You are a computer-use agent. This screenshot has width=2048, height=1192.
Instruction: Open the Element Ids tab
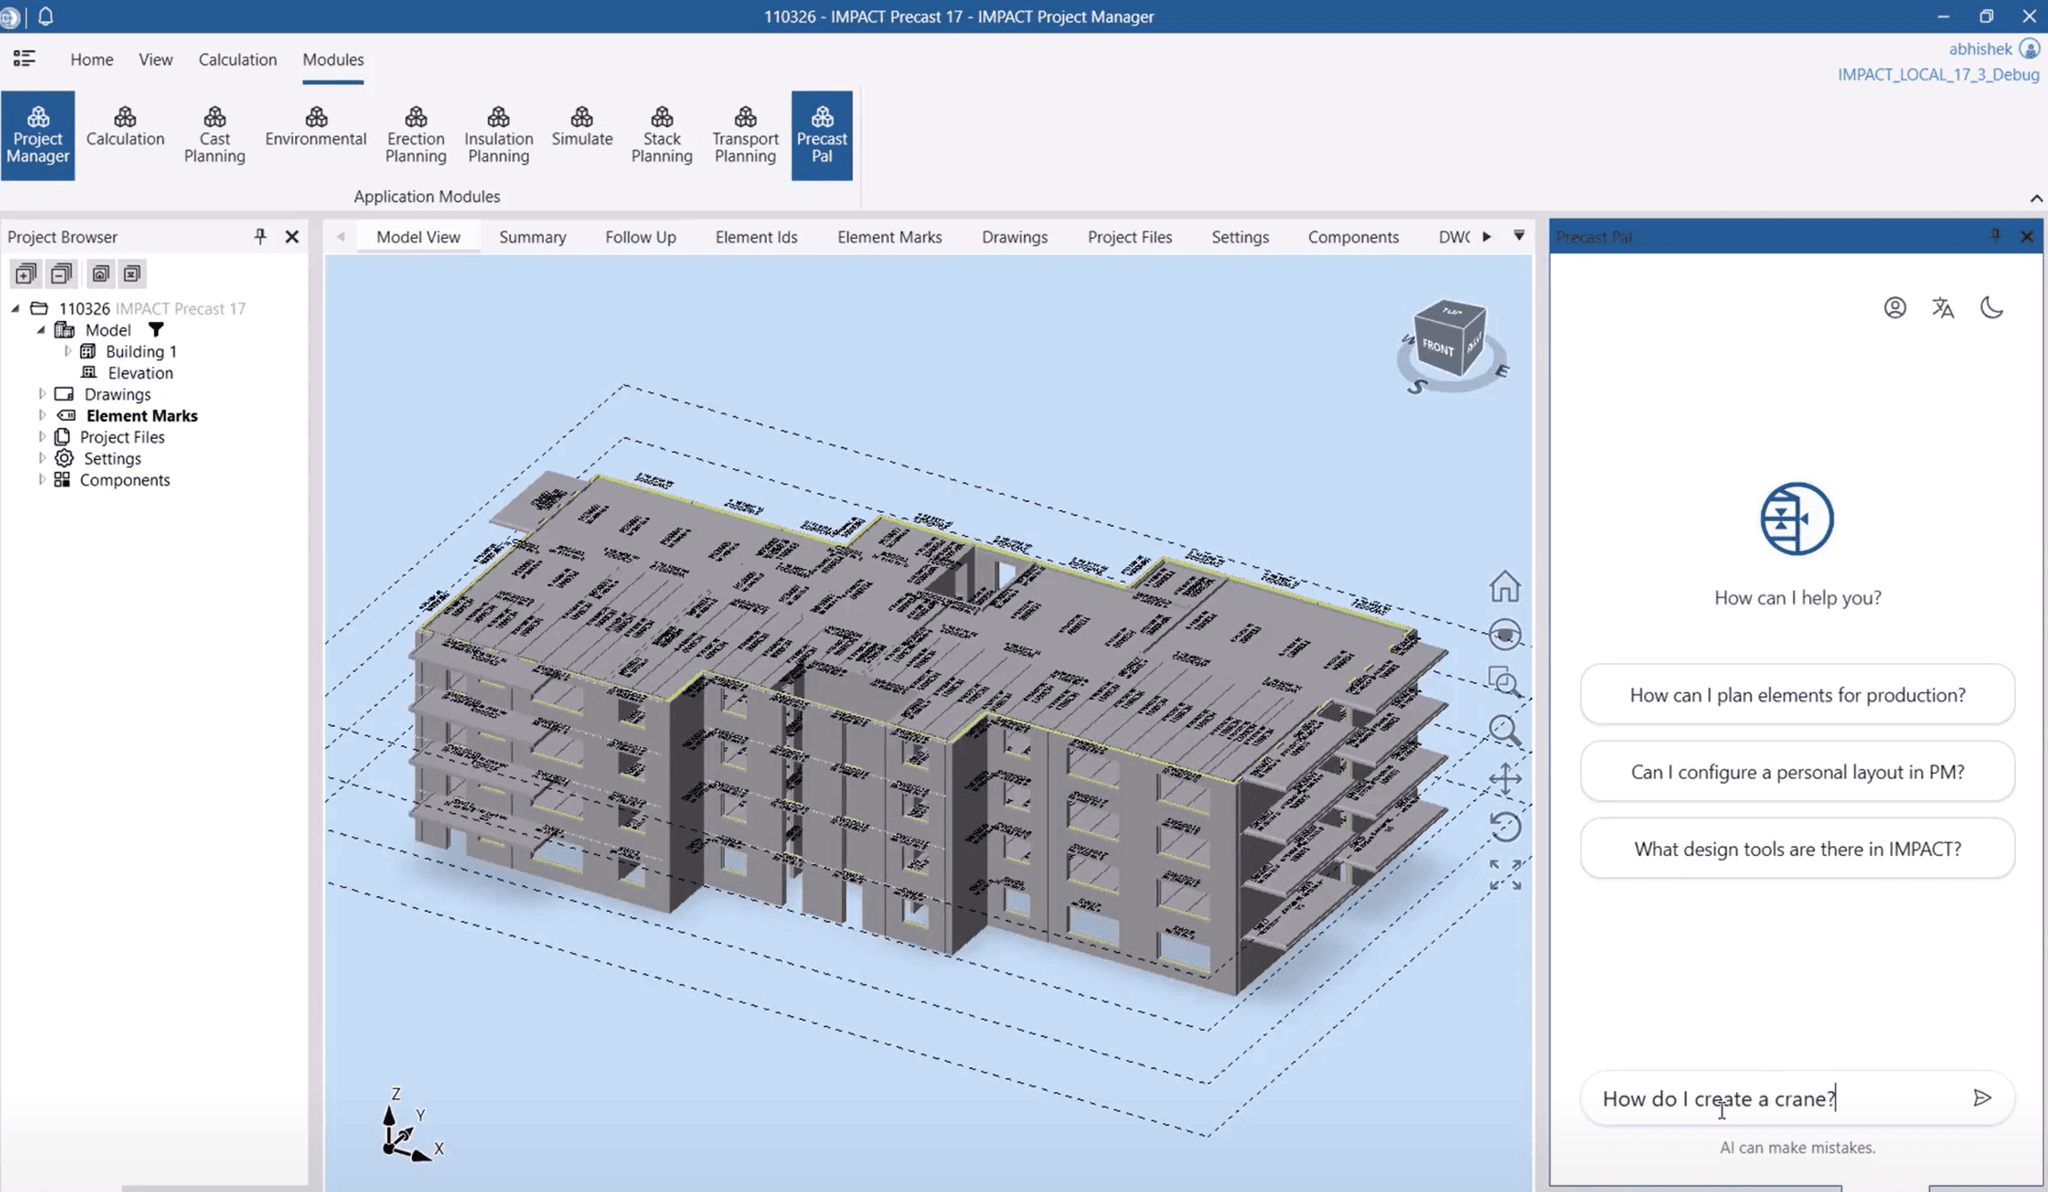757,237
